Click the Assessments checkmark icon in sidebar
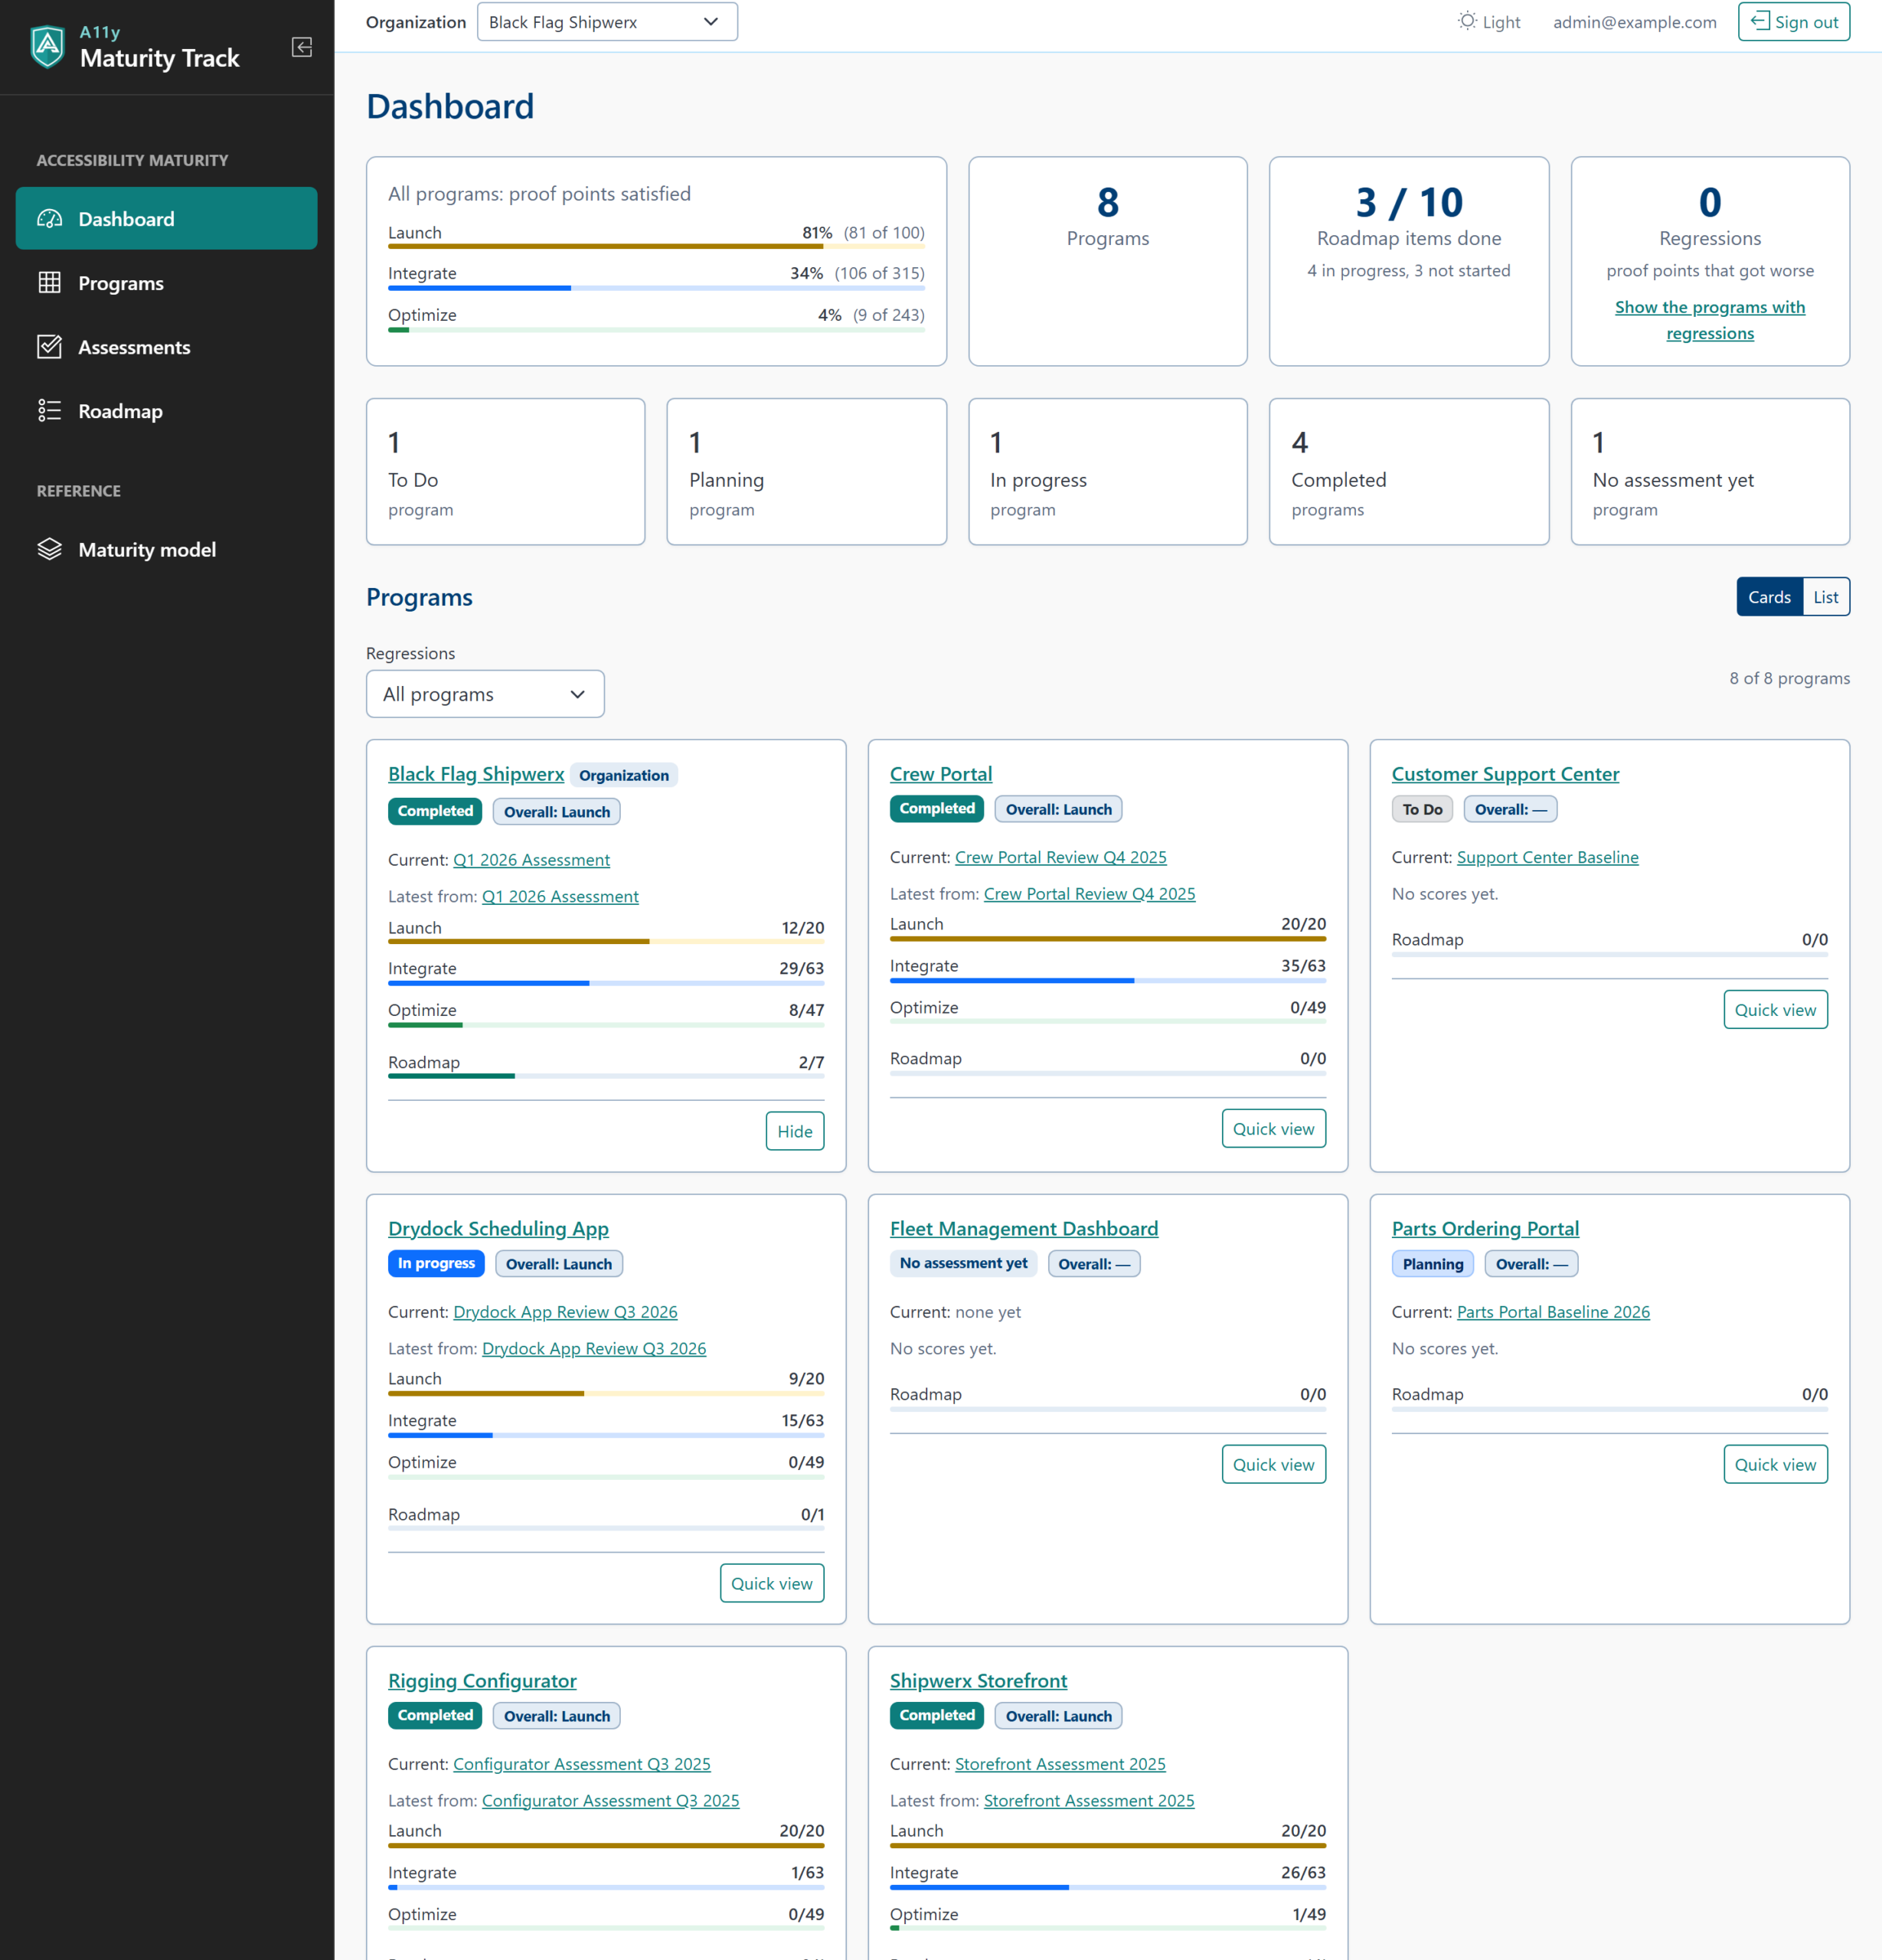The image size is (1882, 1960). click(50, 346)
